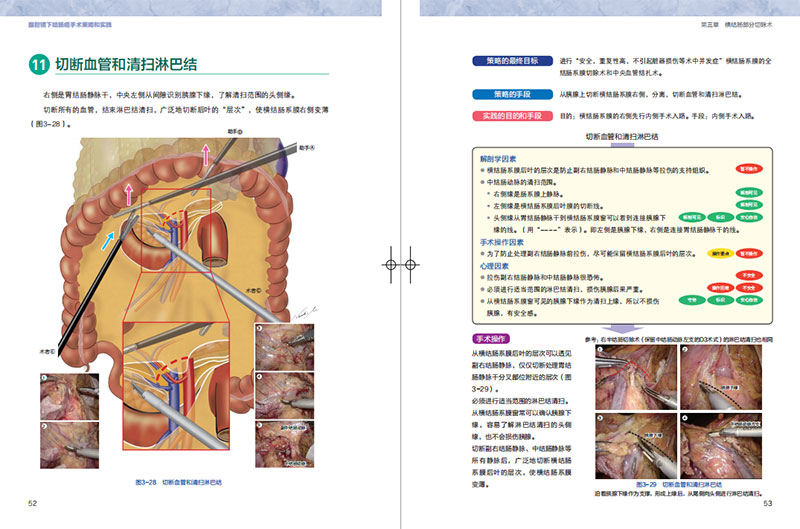Click the paragraph starting 右侧是胃结肠静脉干
Viewport: 800px width, 529px height.
[x=168, y=95]
